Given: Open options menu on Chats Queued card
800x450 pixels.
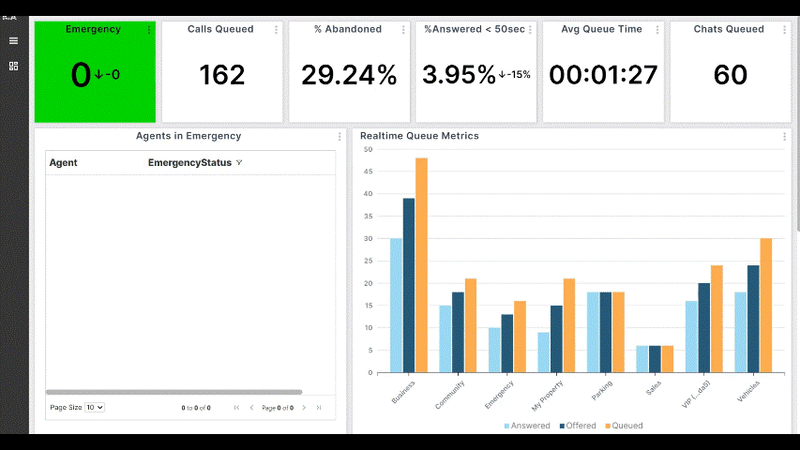Looking at the screenshot, I should [784, 30].
